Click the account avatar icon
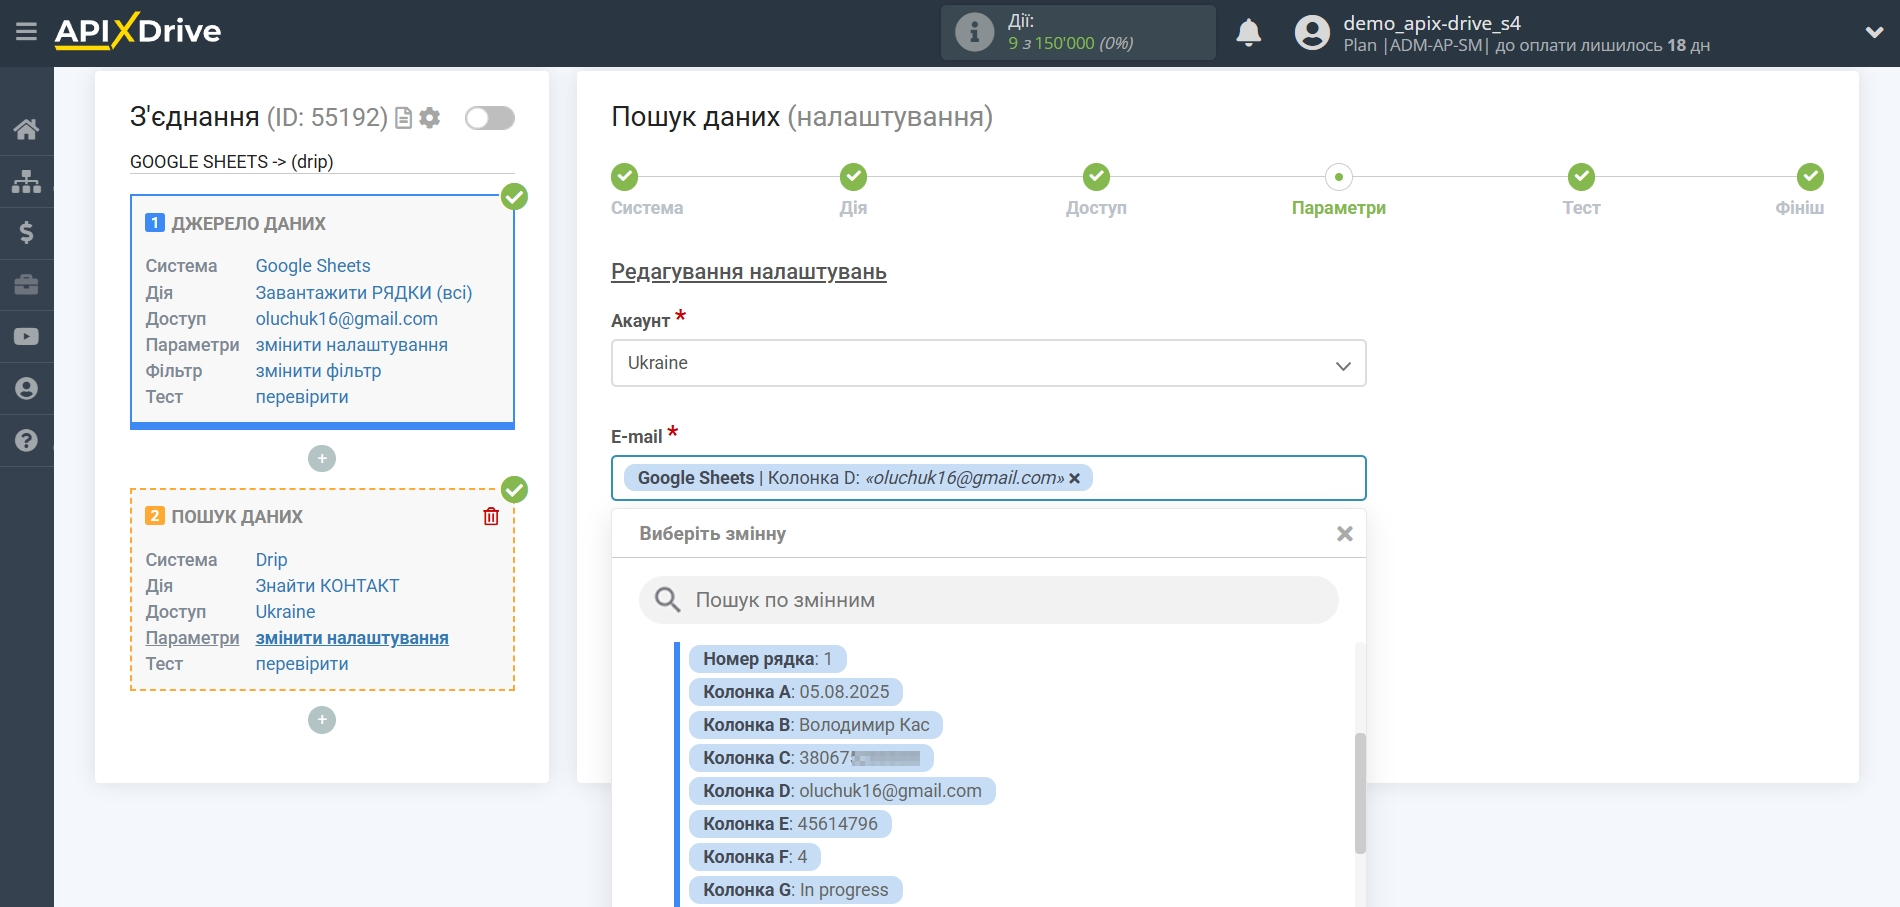Viewport: 1900px width, 907px height. (x=1312, y=33)
